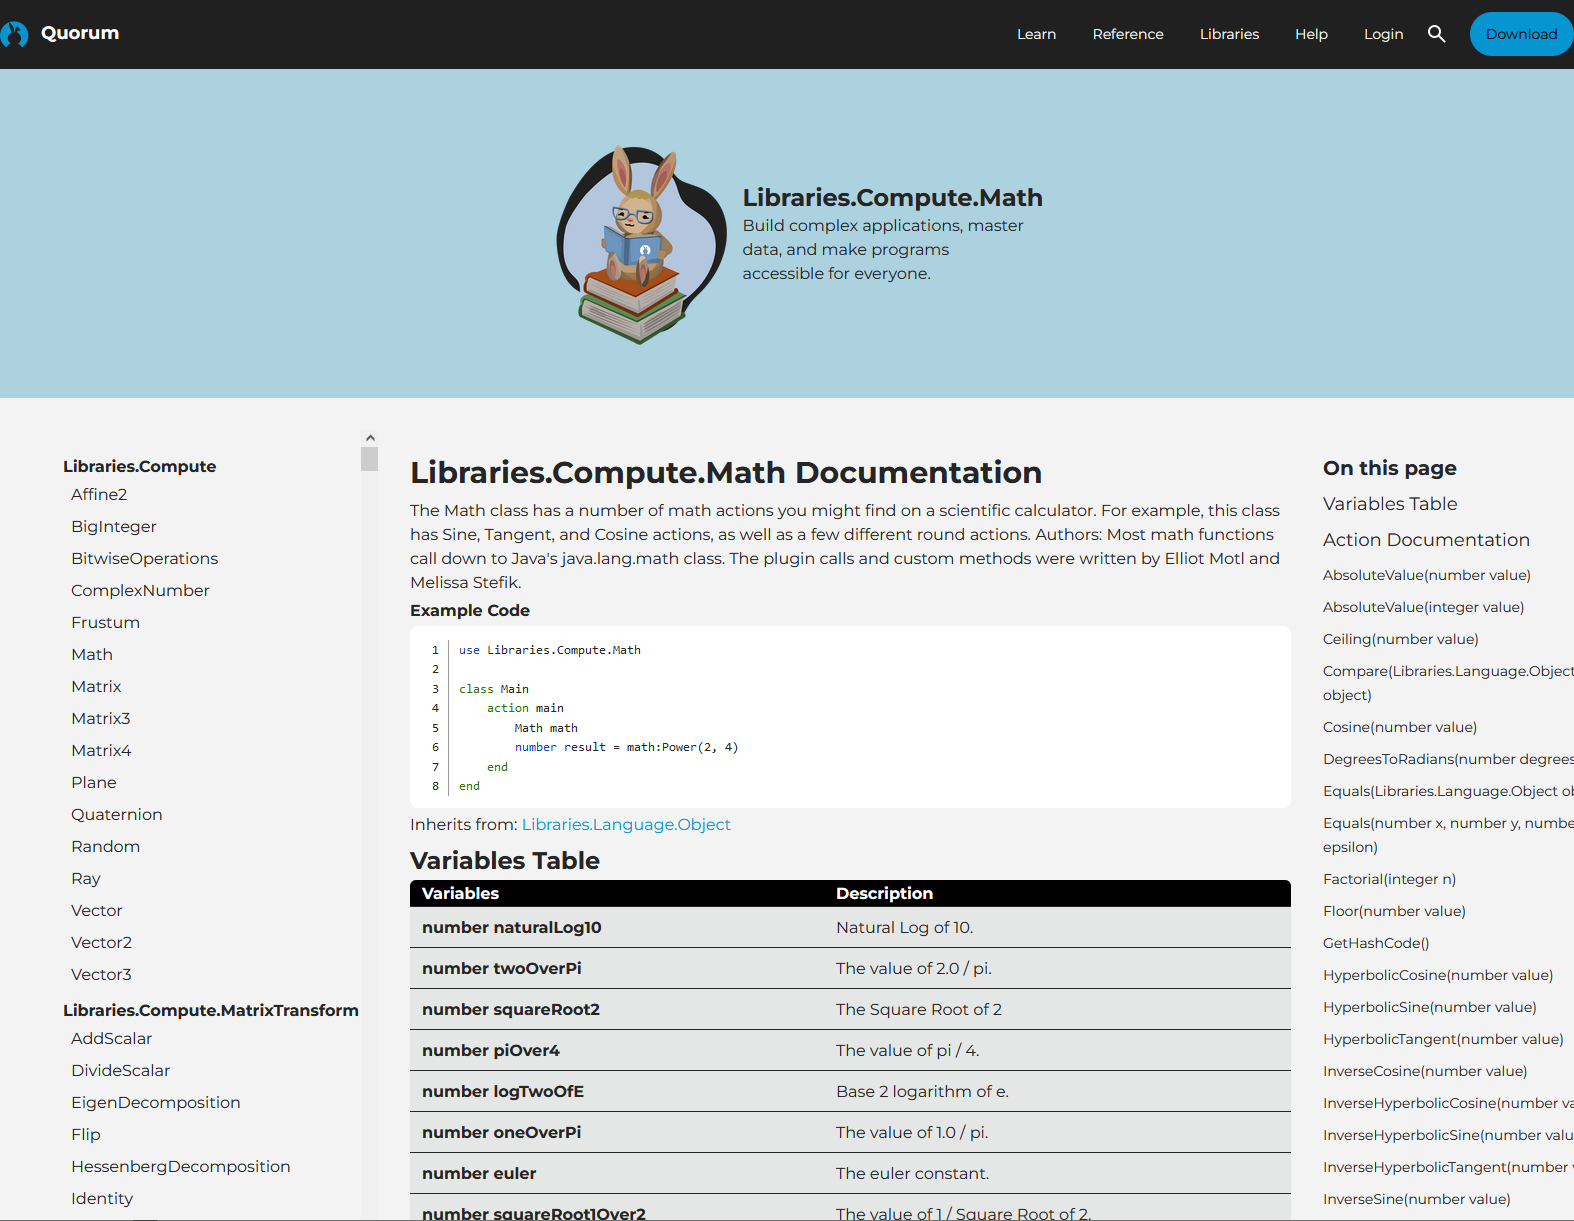Open BitwiseOperations in the sidebar
This screenshot has height=1221, width=1574.
pyautogui.click(x=144, y=558)
